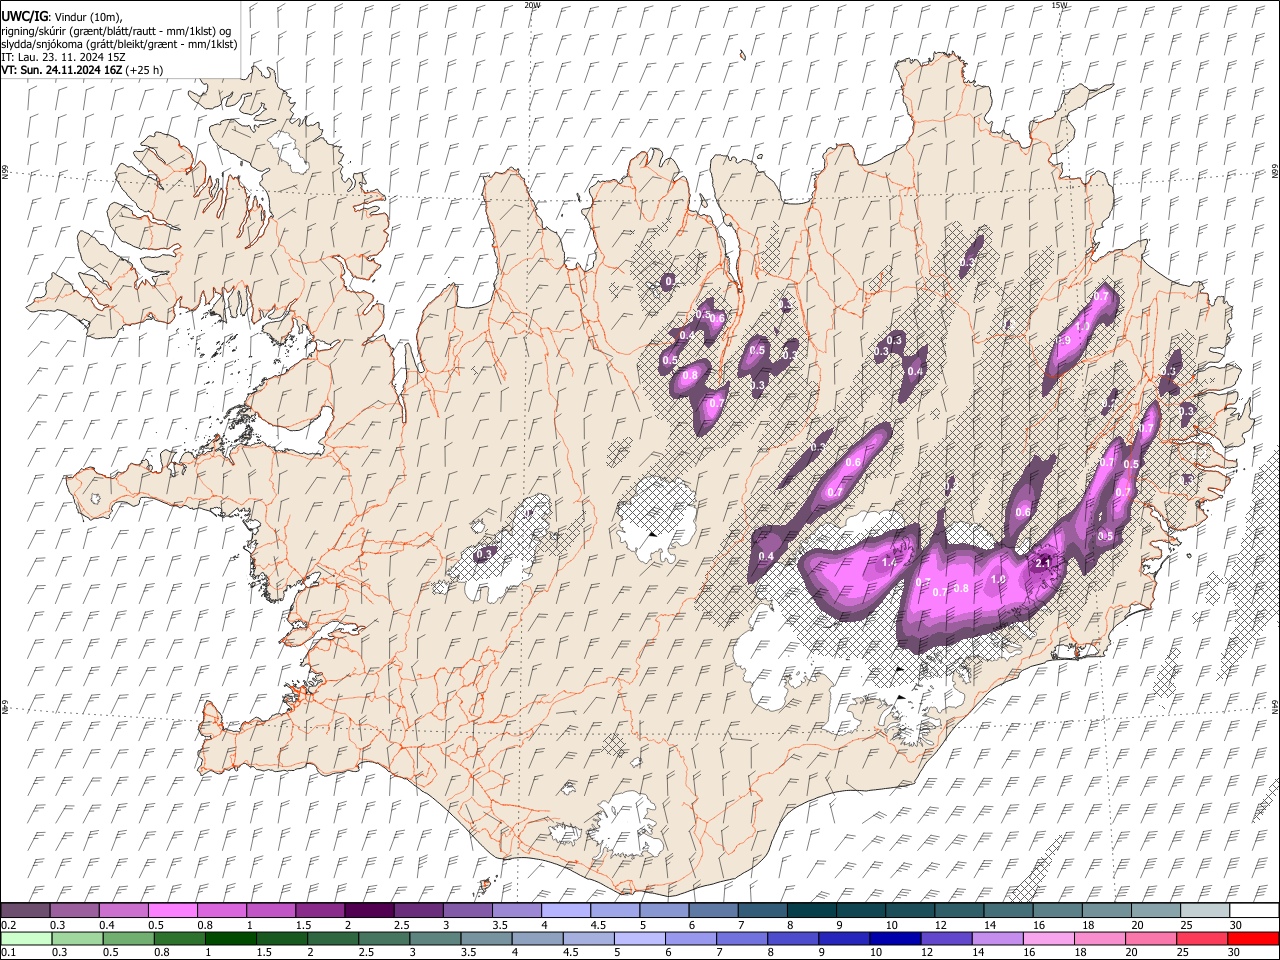The image size is (1280, 960).
Task: Click the '20W' longitude label
Action: tap(532, 5)
